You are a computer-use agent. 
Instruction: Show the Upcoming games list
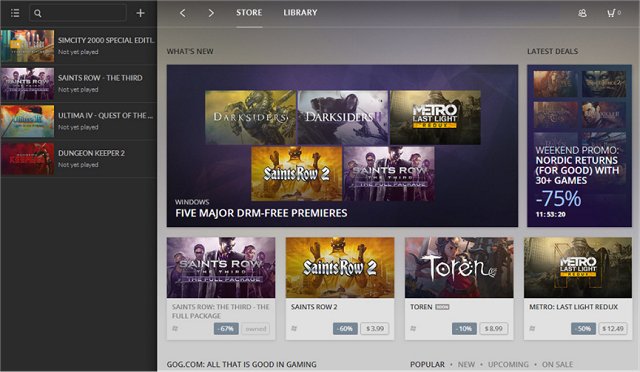click(x=508, y=364)
